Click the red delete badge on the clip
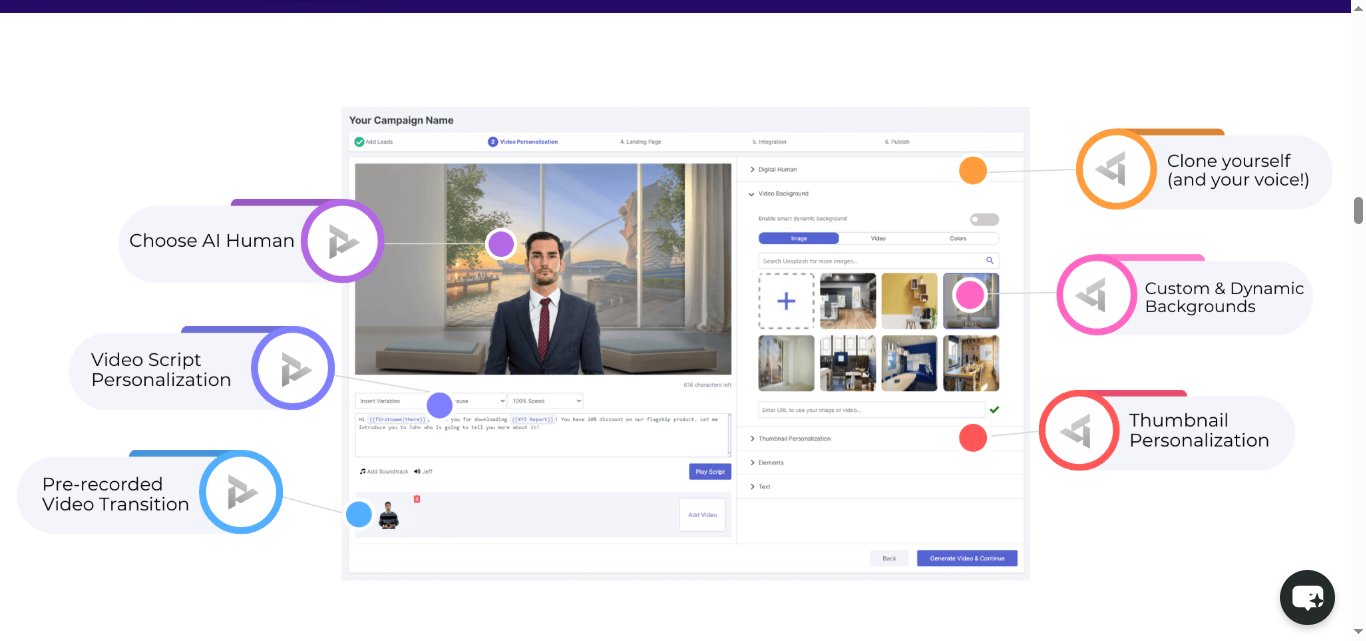Viewport: 1366px width, 641px height. [417, 499]
